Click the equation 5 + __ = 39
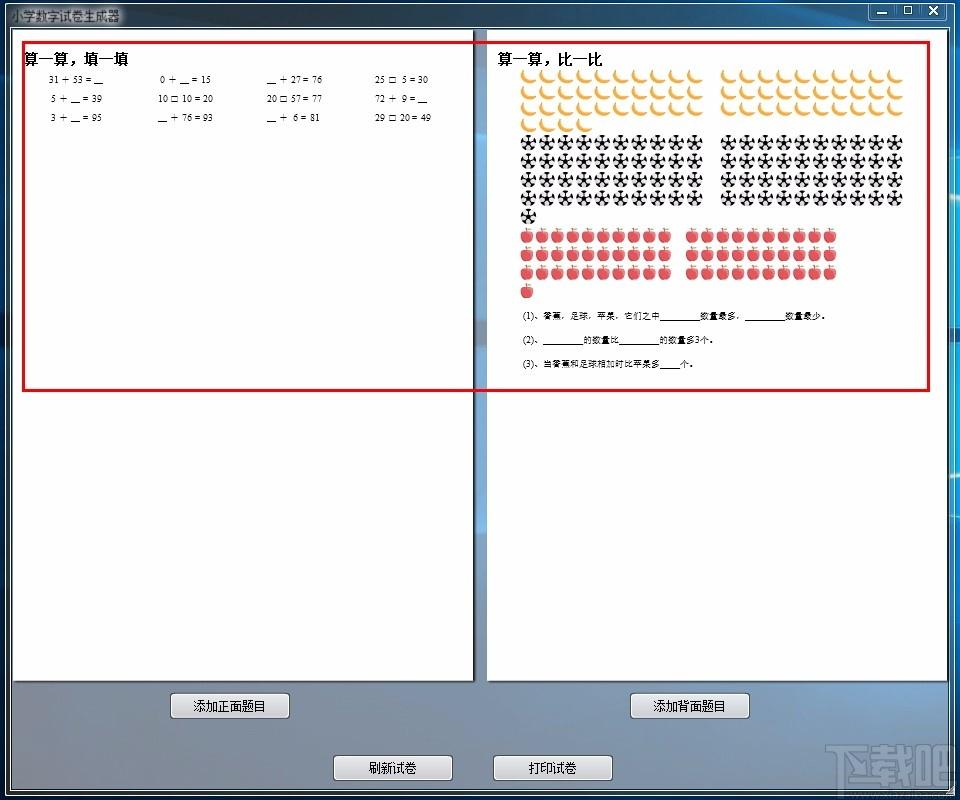This screenshot has height=800, width=960. pos(77,99)
